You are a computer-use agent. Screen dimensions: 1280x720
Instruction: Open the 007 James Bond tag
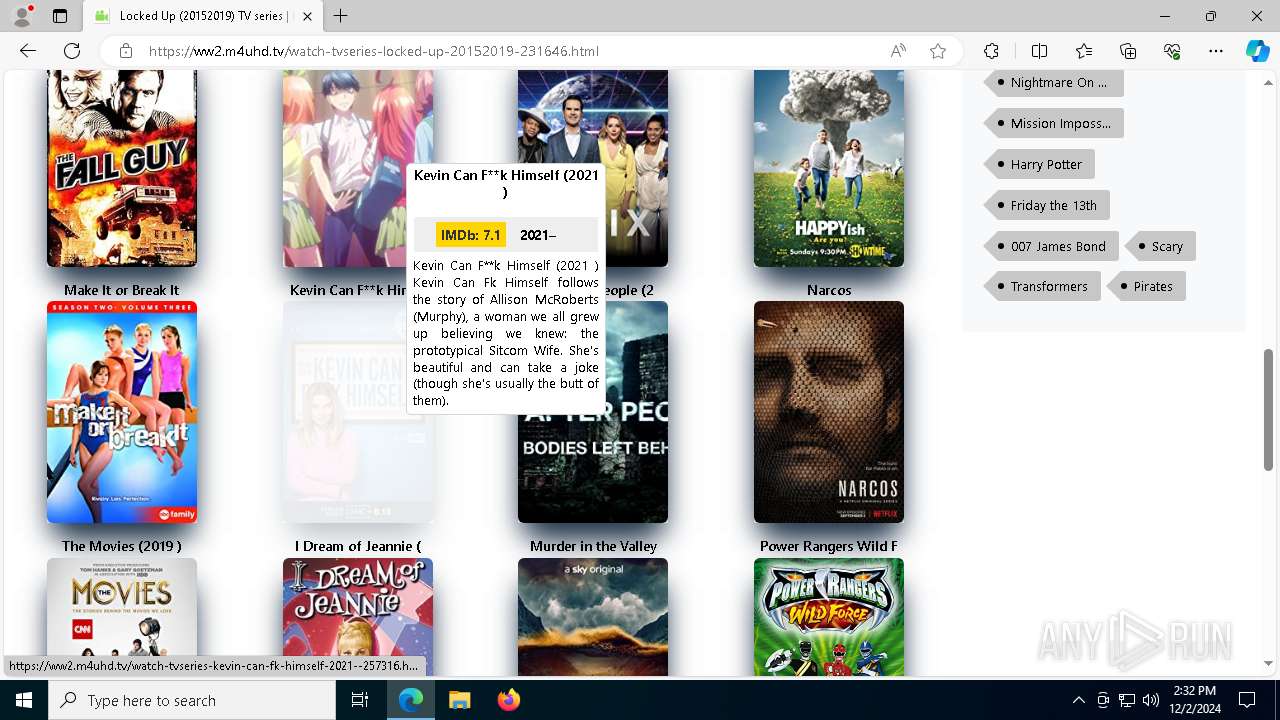pyautogui.click(x=1051, y=246)
